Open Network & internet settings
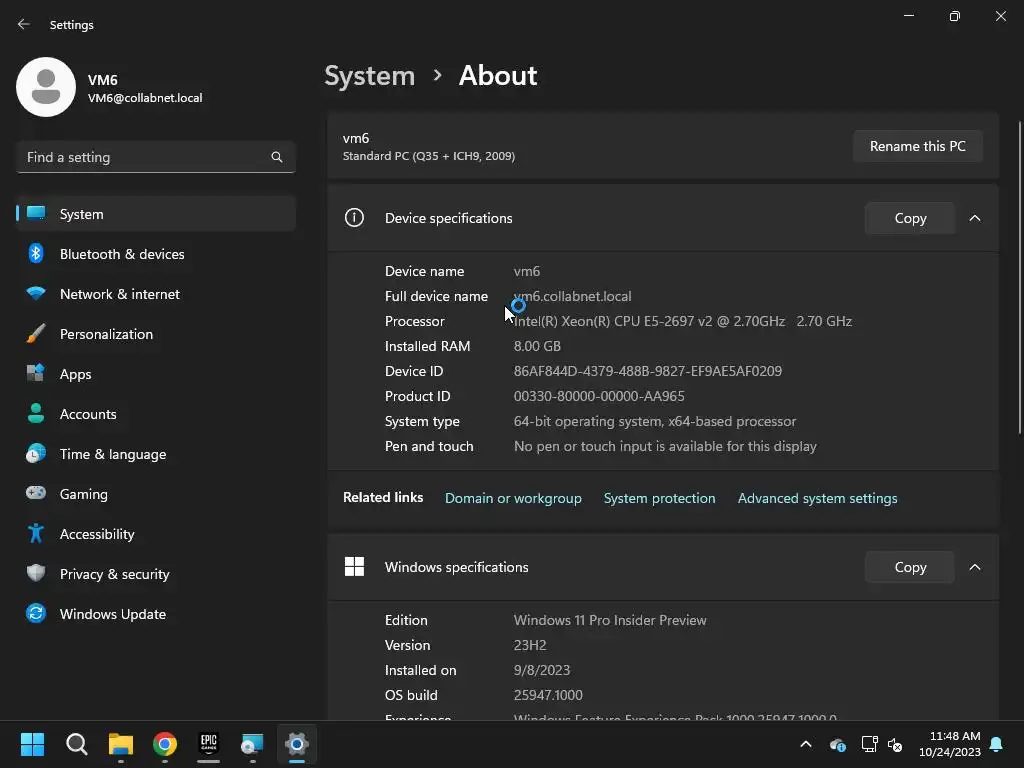This screenshot has width=1024, height=768. point(155,294)
